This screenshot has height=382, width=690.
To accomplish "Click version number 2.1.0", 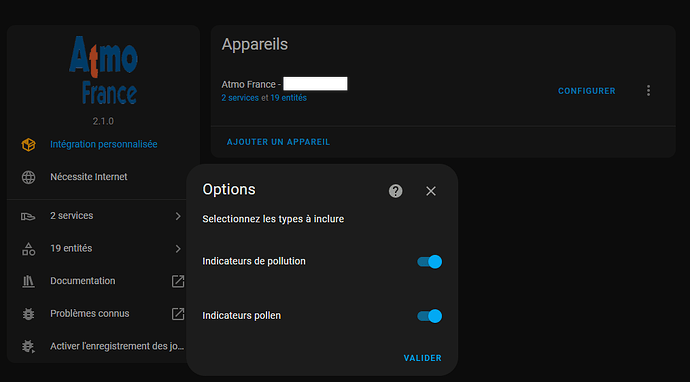I will pos(103,121).
